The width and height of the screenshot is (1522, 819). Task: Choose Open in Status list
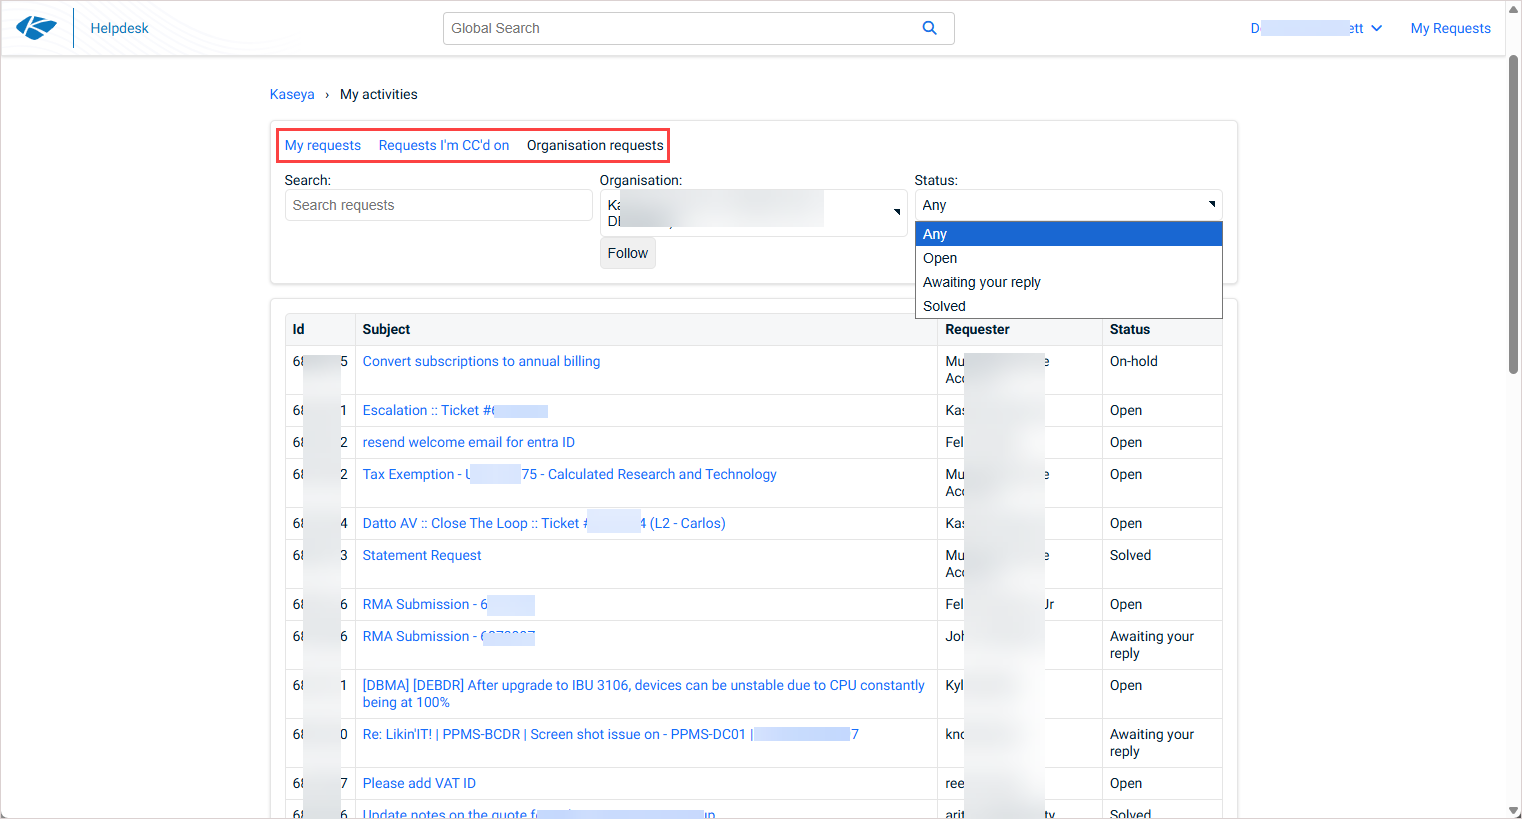pos(940,258)
